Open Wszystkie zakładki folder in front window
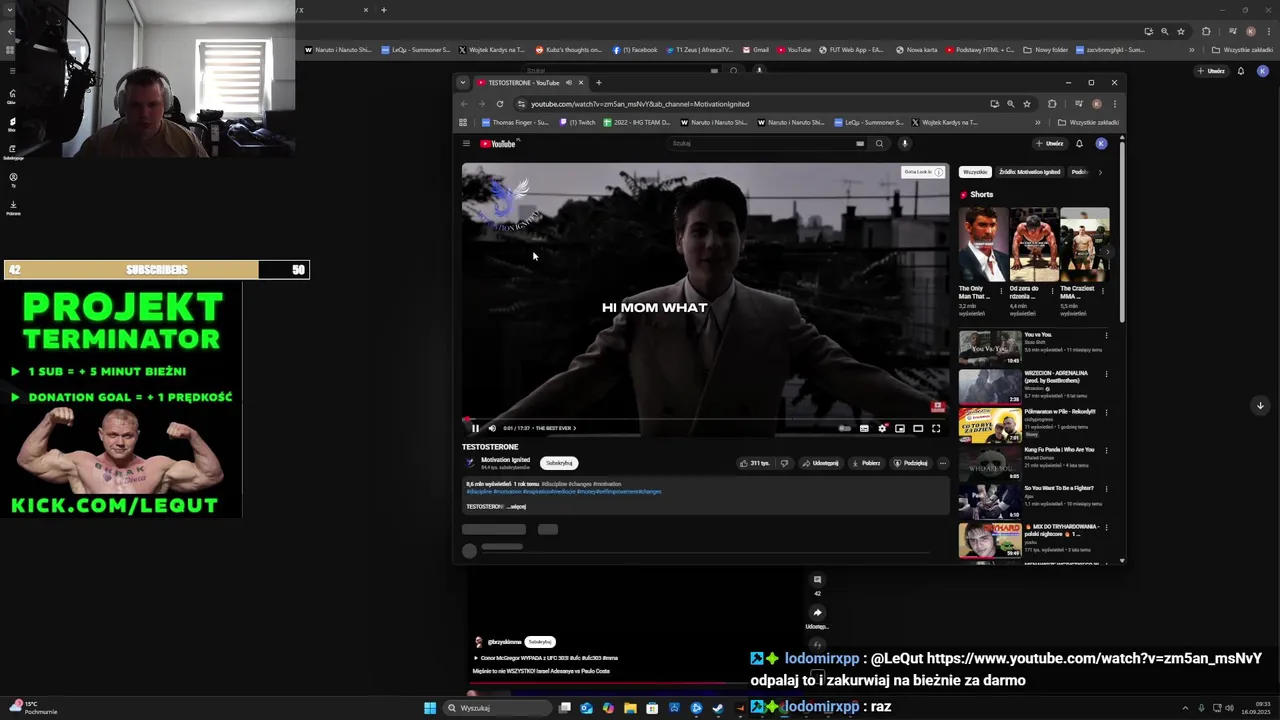The width and height of the screenshot is (1280, 720). pyautogui.click(x=1088, y=123)
